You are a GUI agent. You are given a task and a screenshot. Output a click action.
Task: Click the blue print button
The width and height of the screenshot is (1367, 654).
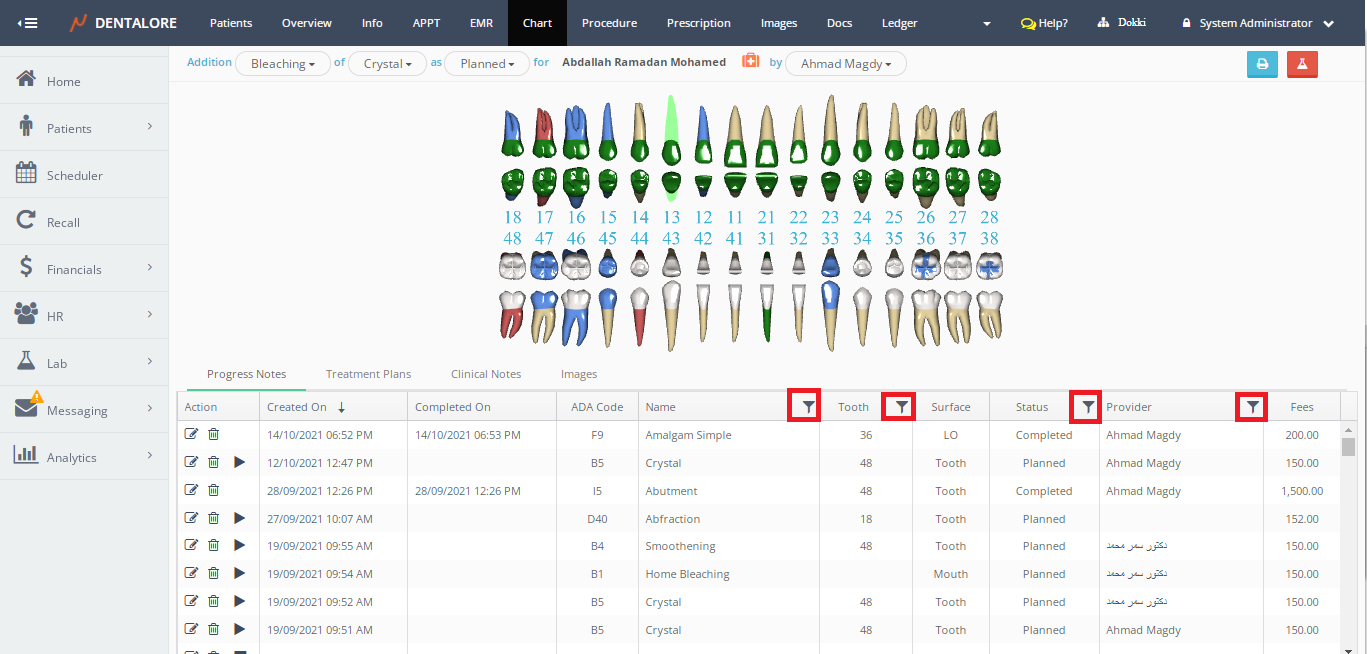pos(1262,64)
